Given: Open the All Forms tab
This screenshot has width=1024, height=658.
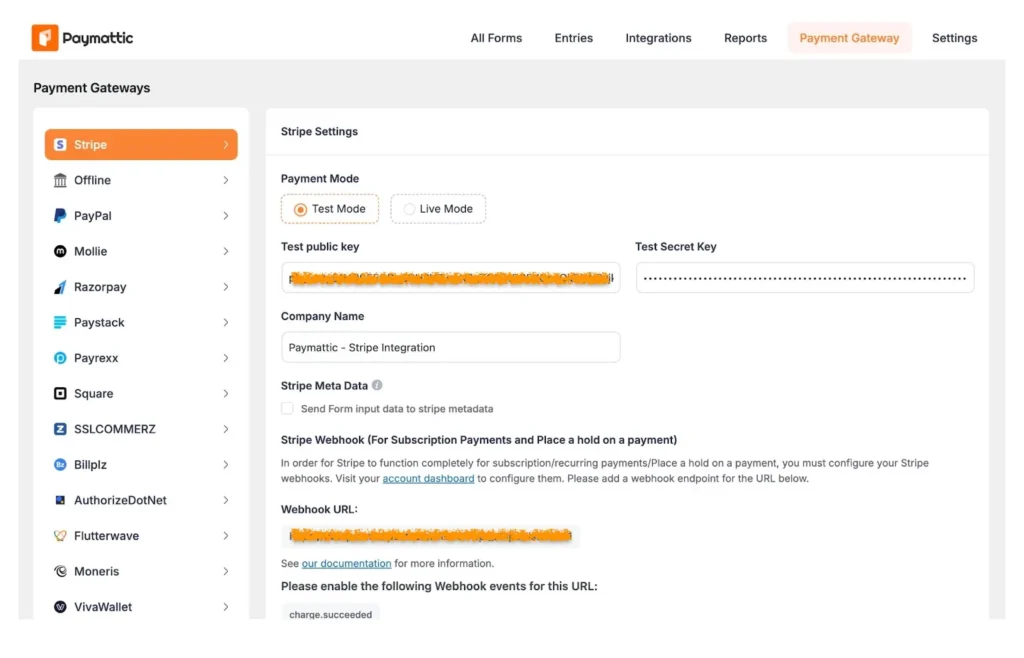Looking at the screenshot, I should 496,38.
